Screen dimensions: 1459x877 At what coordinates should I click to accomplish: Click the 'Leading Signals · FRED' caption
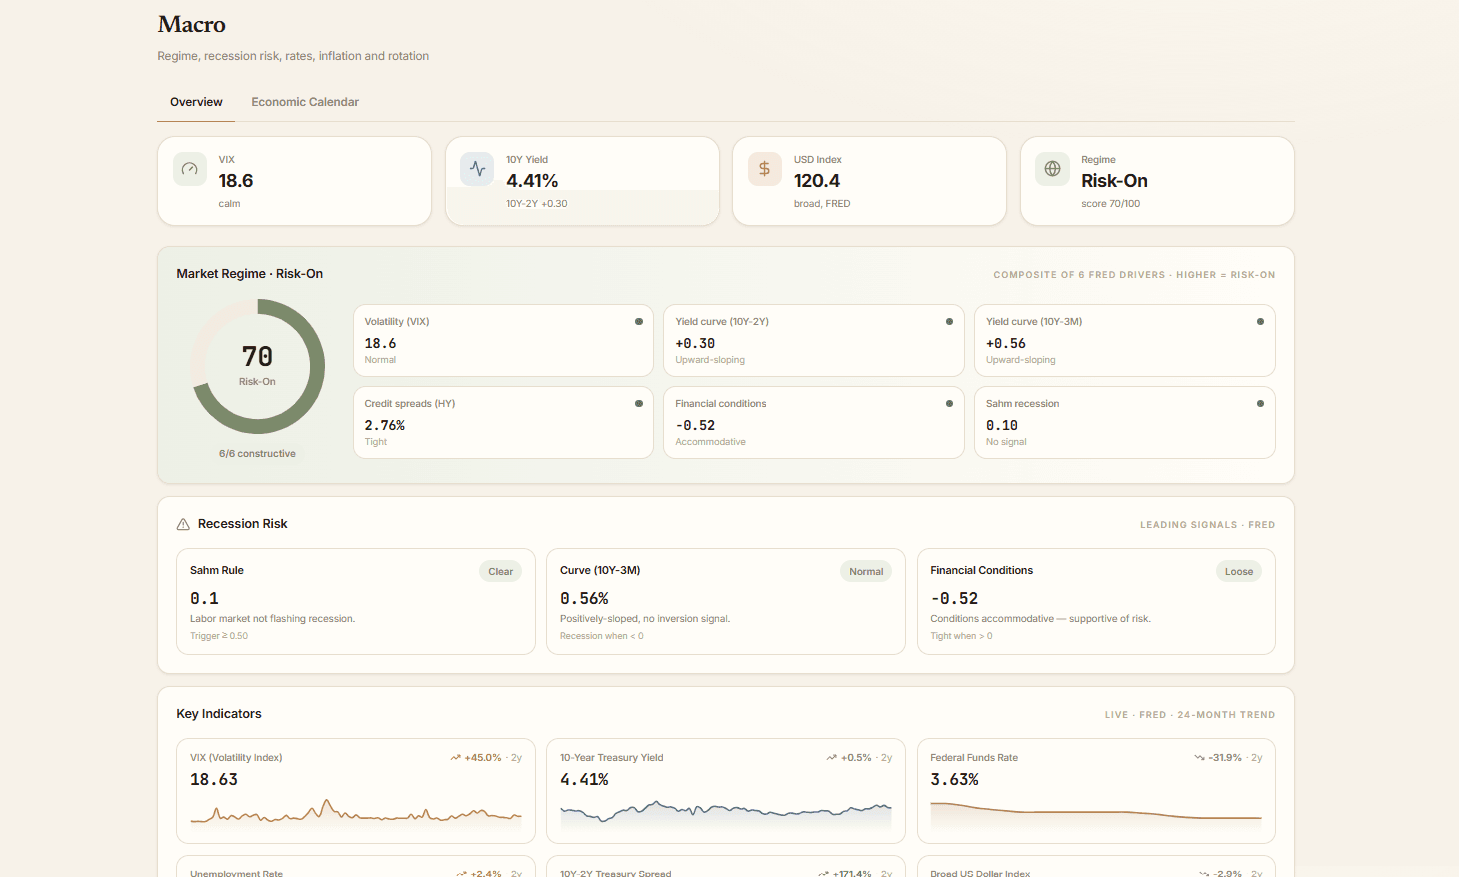(1207, 525)
